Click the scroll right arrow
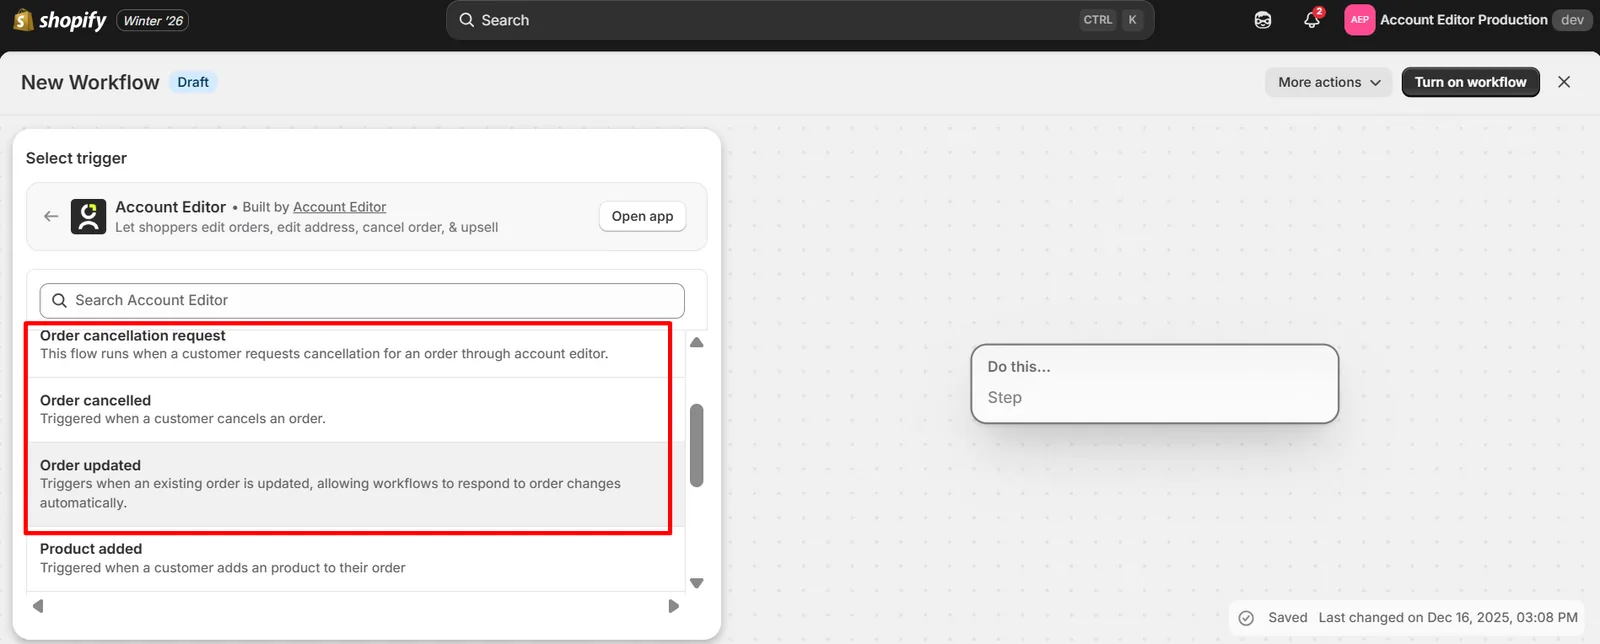 pyautogui.click(x=673, y=606)
